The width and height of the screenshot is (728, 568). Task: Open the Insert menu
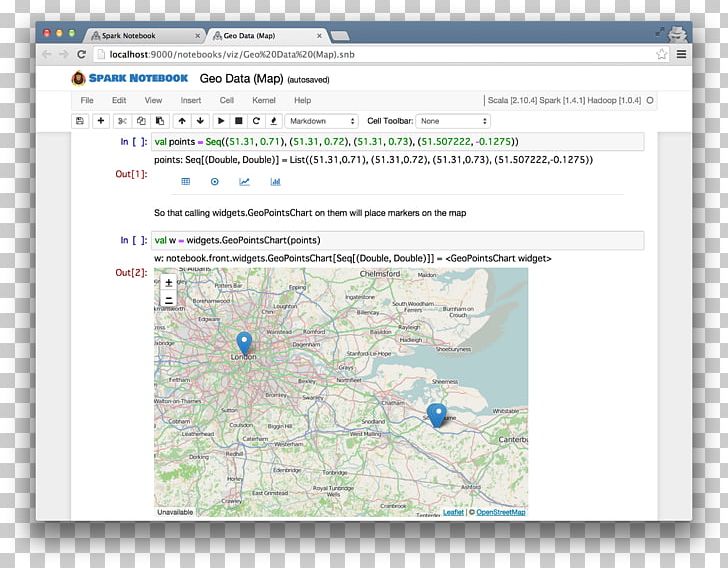click(x=191, y=100)
